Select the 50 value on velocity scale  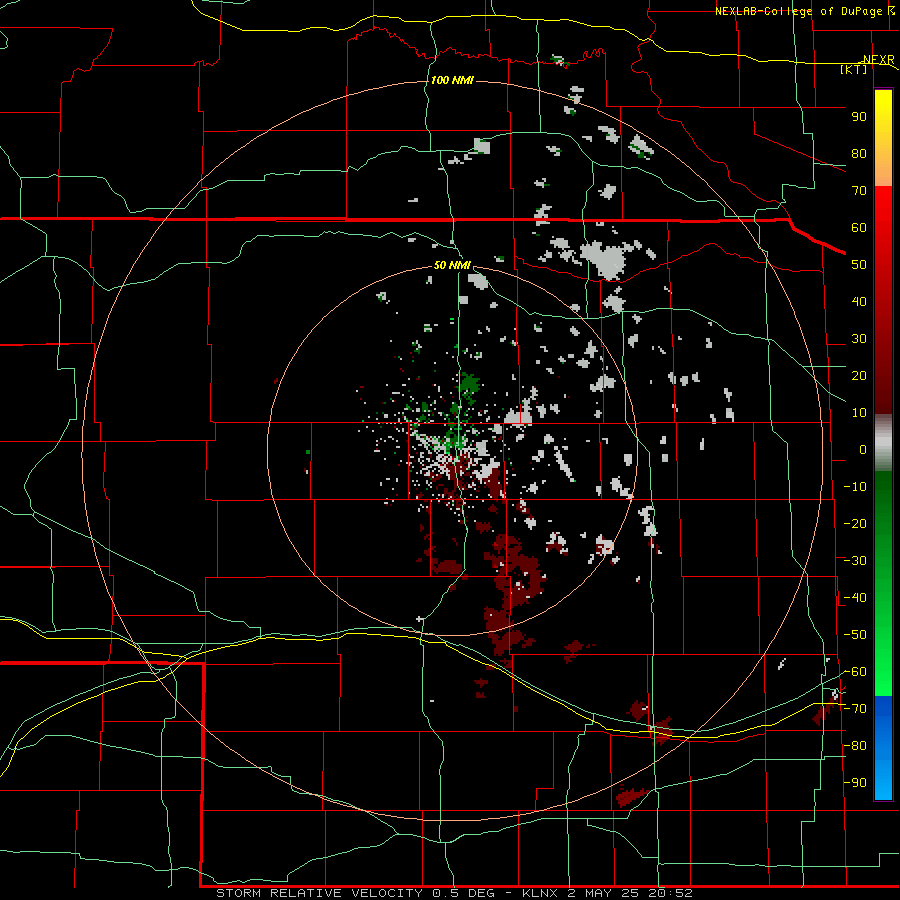[859, 265]
